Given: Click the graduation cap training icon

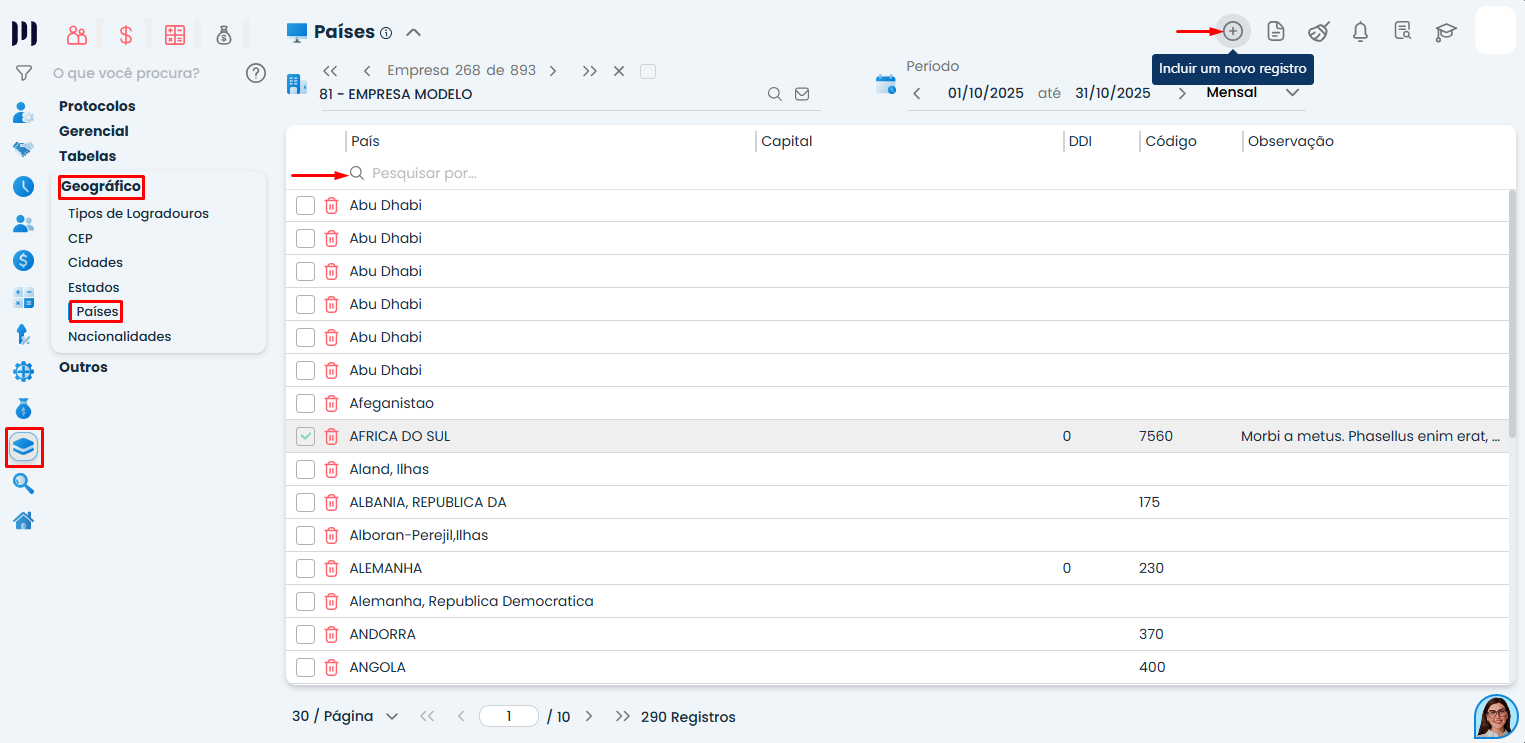Looking at the screenshot, I should [1446, 32].
